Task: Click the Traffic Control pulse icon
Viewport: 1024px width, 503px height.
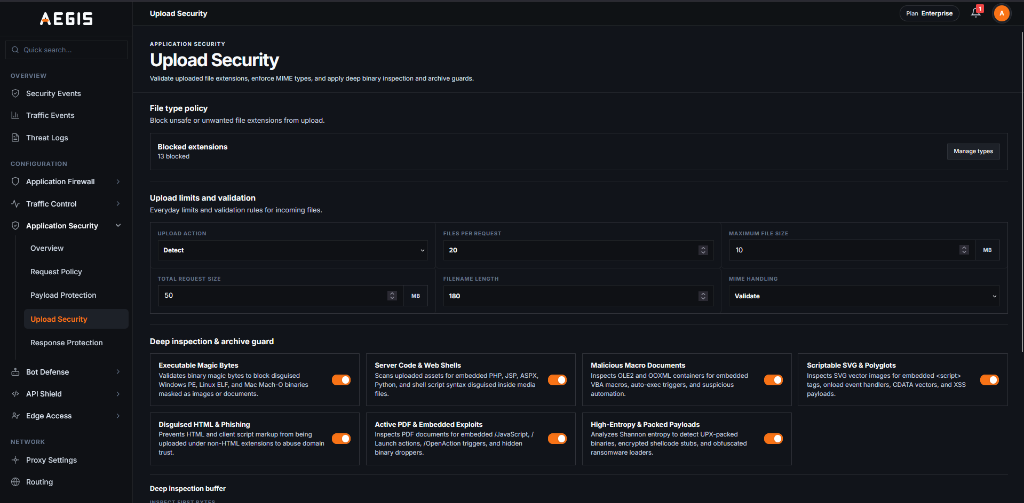Action: pos(15,204)
